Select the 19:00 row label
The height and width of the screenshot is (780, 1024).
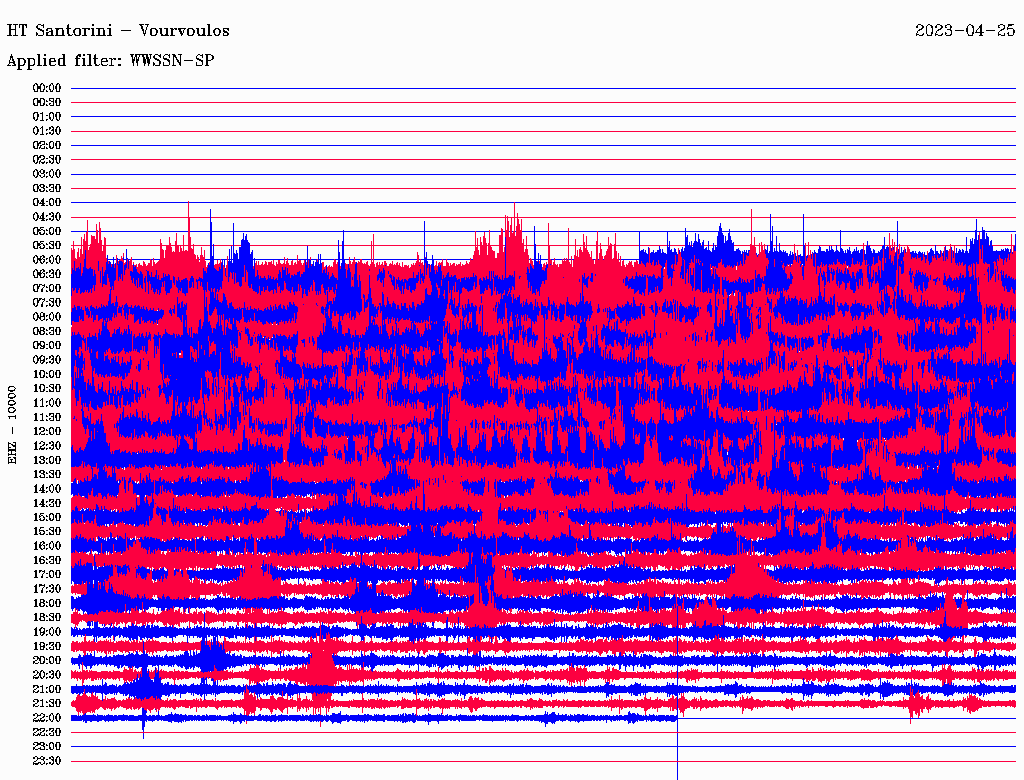pyautogui.click(x=47, y=632)
